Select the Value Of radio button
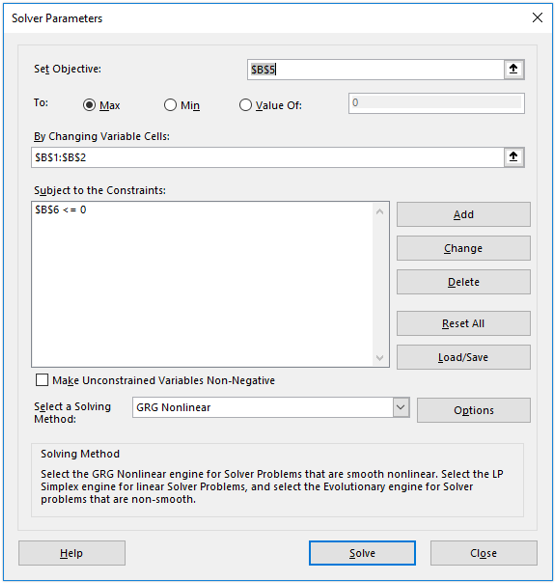 coord(245,105)
